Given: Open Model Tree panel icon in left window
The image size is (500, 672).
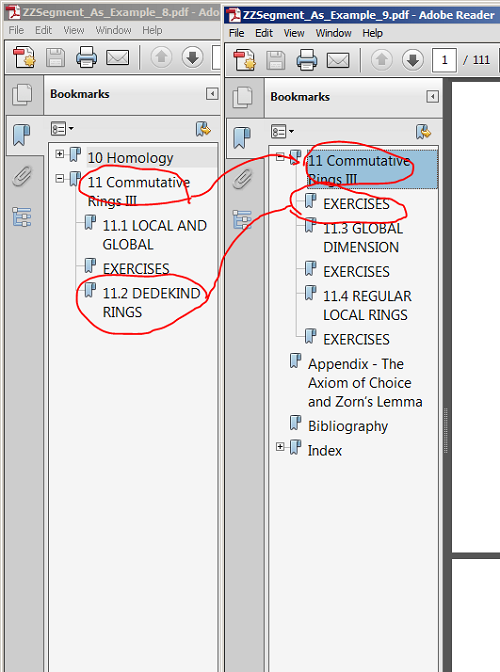Looking at the screenshot, I should pyautogui.click(x=22, y=216).
